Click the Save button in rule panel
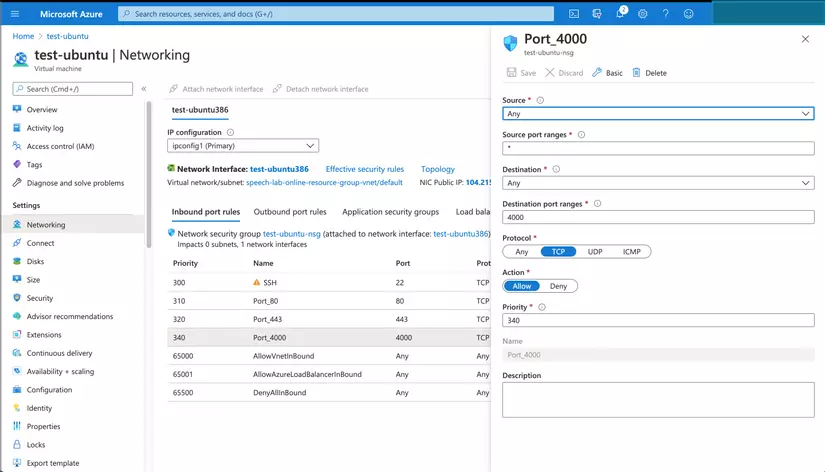 point(521,73)
